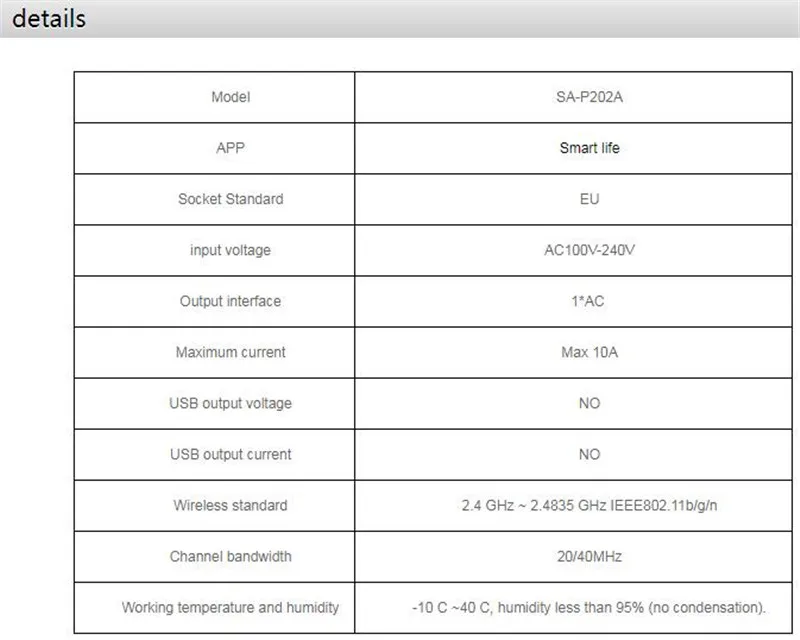Click the "Maximum current" label
The width and height of the screenshot is (800, 640).
230,352
